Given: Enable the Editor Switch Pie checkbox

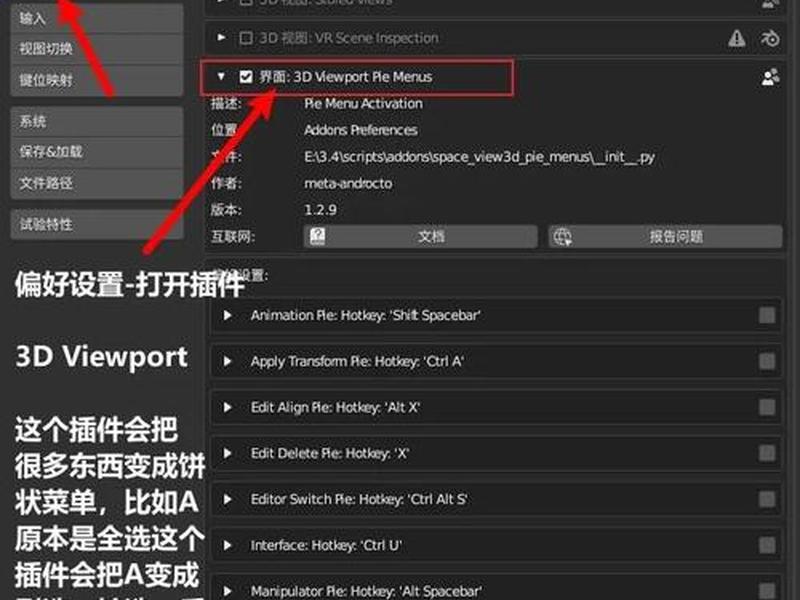Looking at the screenshot, I should coord(767,499).
